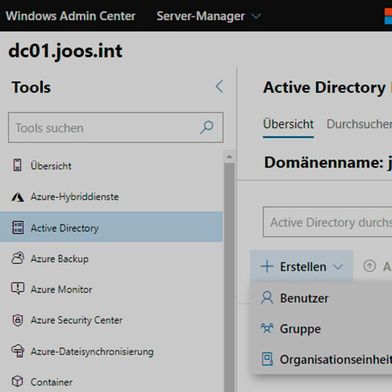Click the Tools list vertical scrollbar thumb

coord(229,277)
